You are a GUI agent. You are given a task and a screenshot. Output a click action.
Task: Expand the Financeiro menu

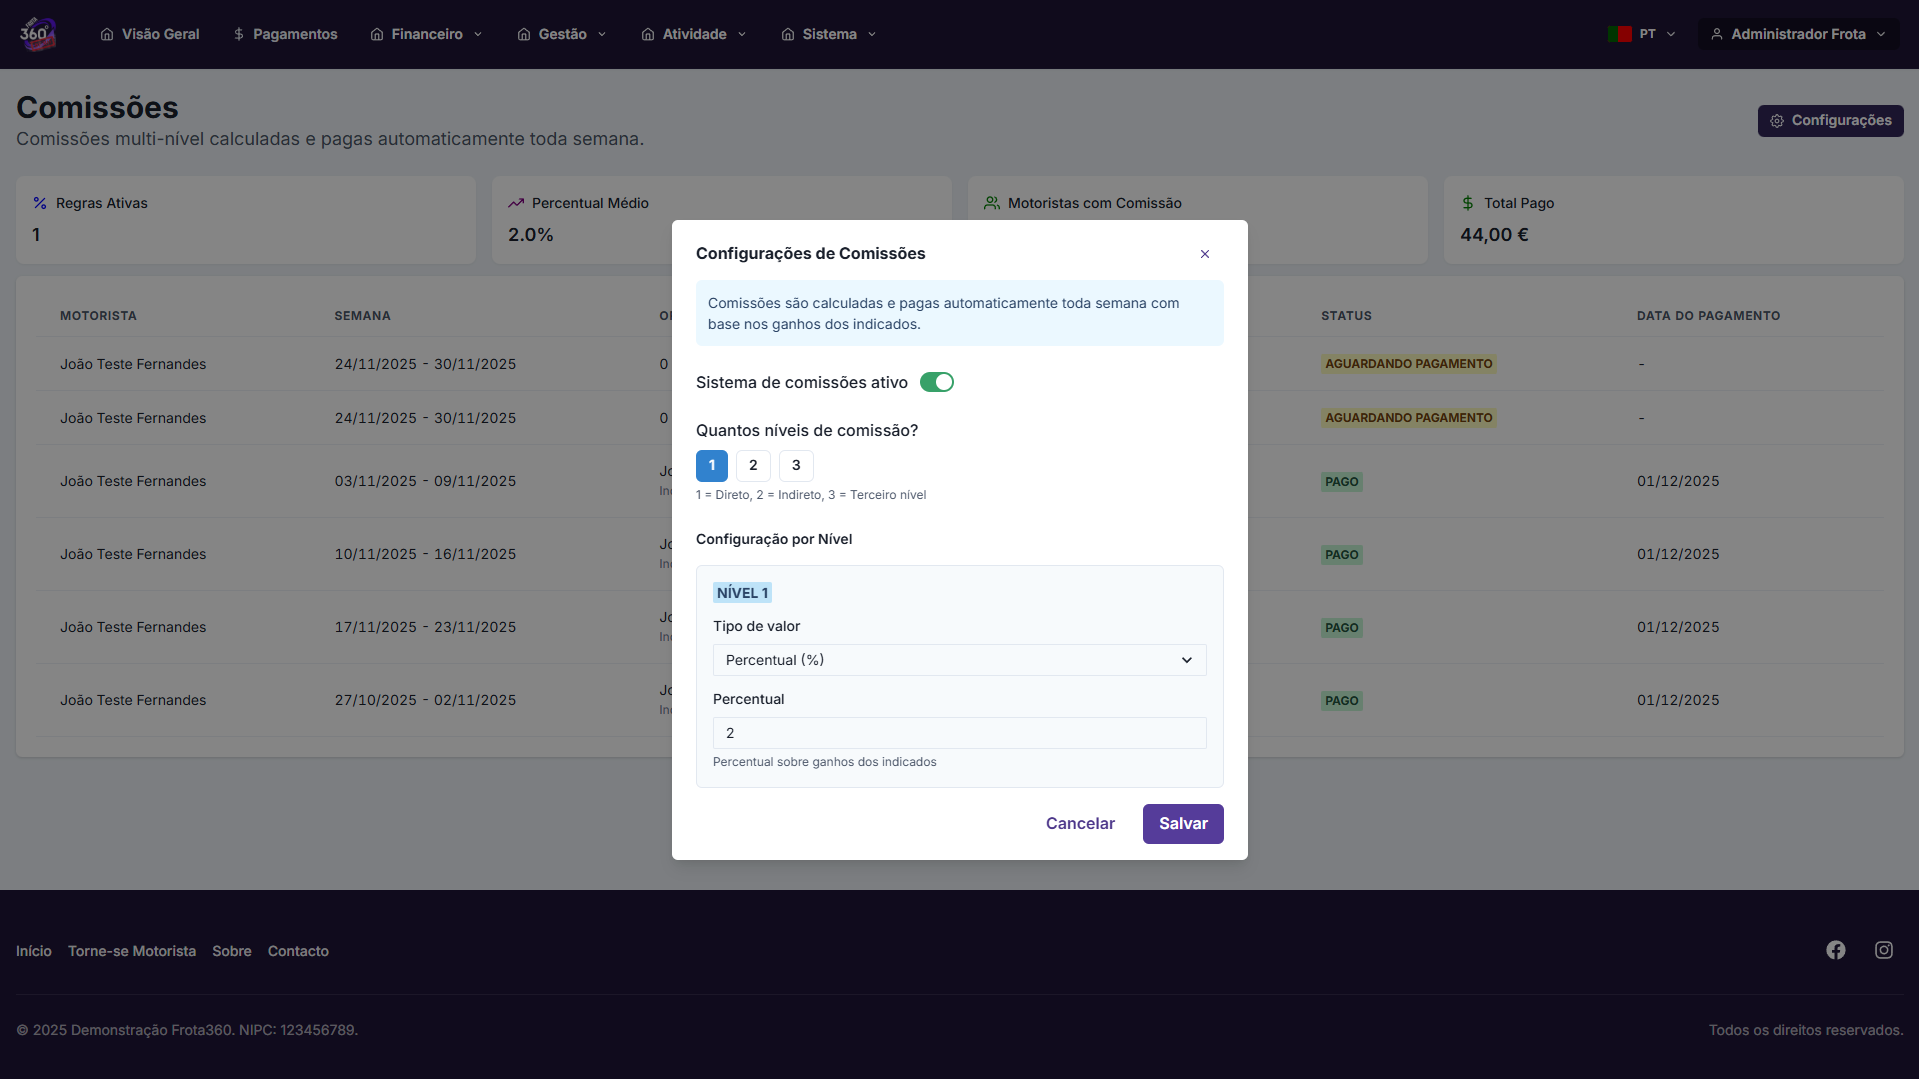point(426,34)
